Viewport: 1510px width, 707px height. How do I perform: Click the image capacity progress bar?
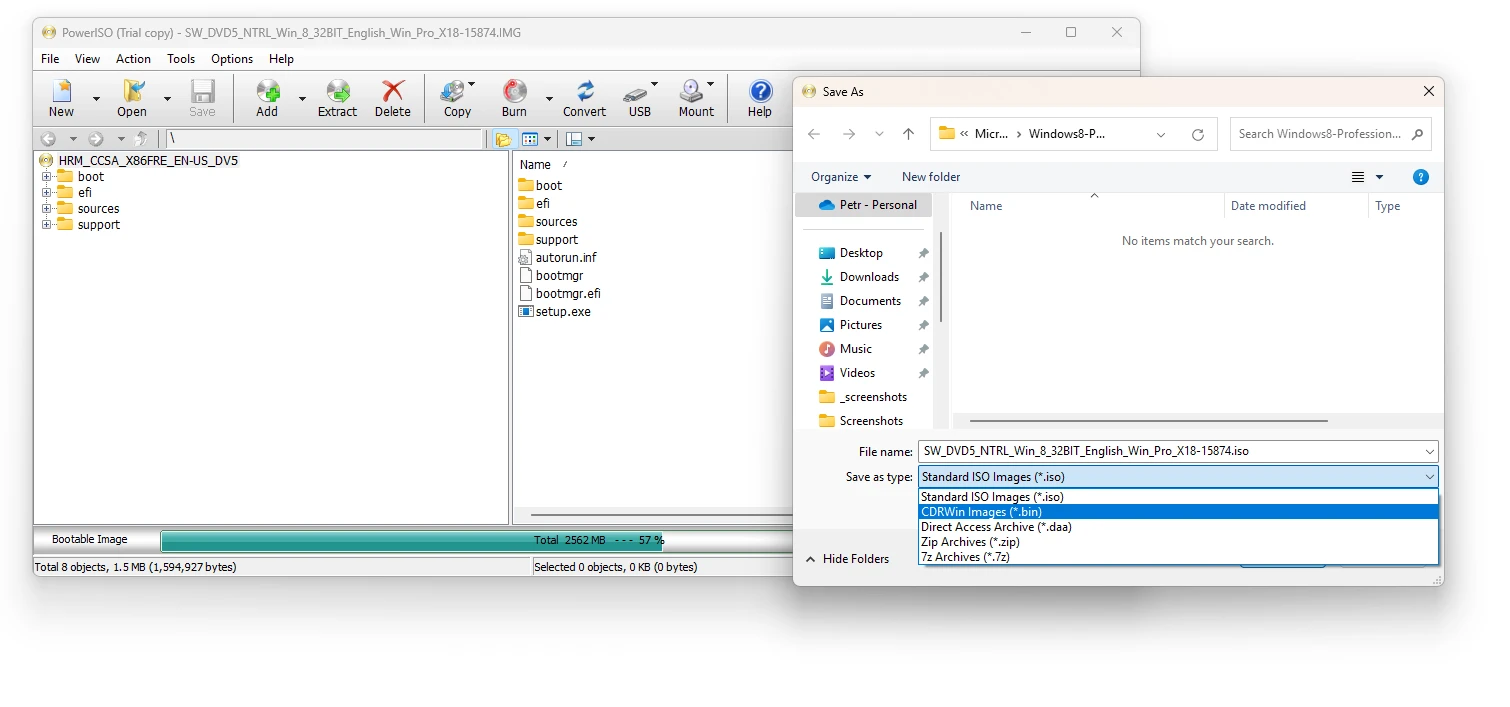coord(478,540)
